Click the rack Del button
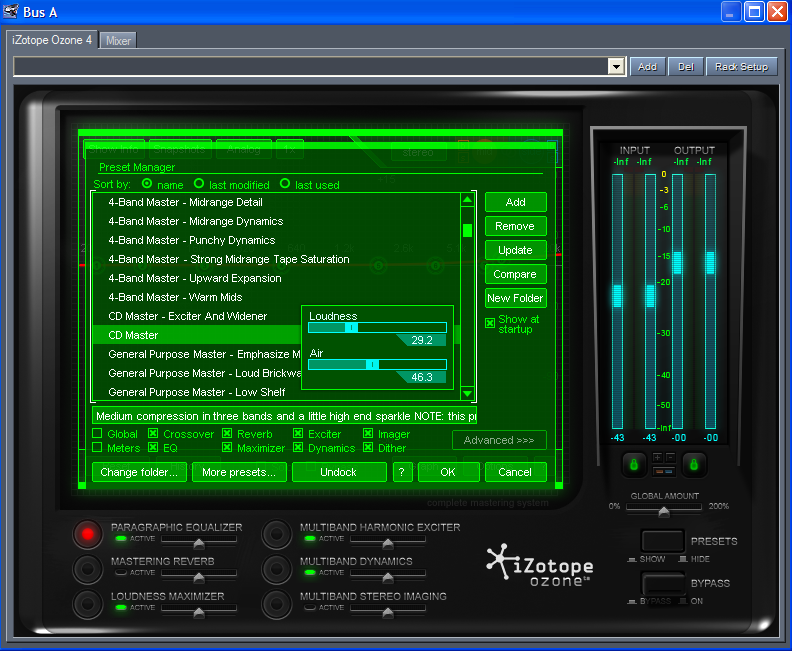 point(685,66)
